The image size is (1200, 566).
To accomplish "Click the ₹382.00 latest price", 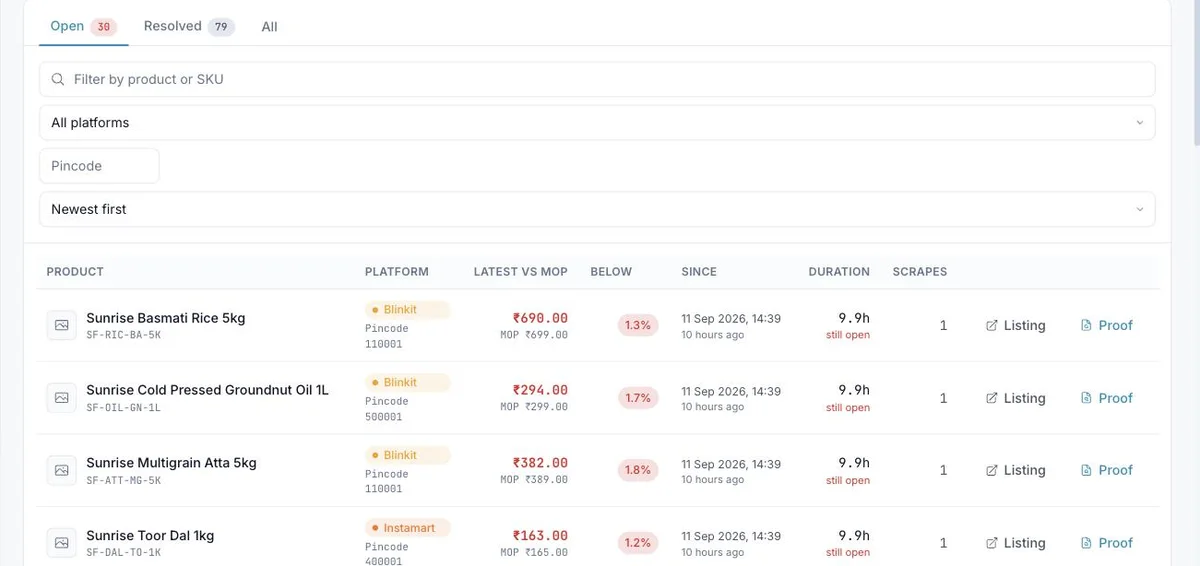I will tap(540, 463).
